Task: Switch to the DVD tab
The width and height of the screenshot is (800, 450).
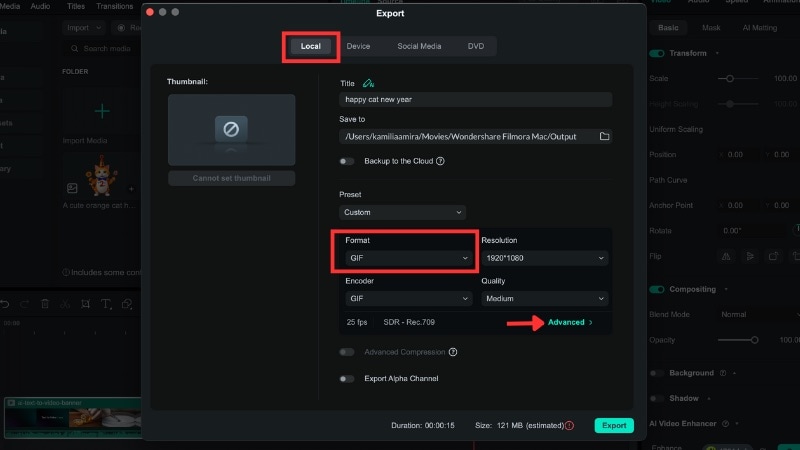Action: 476,46
